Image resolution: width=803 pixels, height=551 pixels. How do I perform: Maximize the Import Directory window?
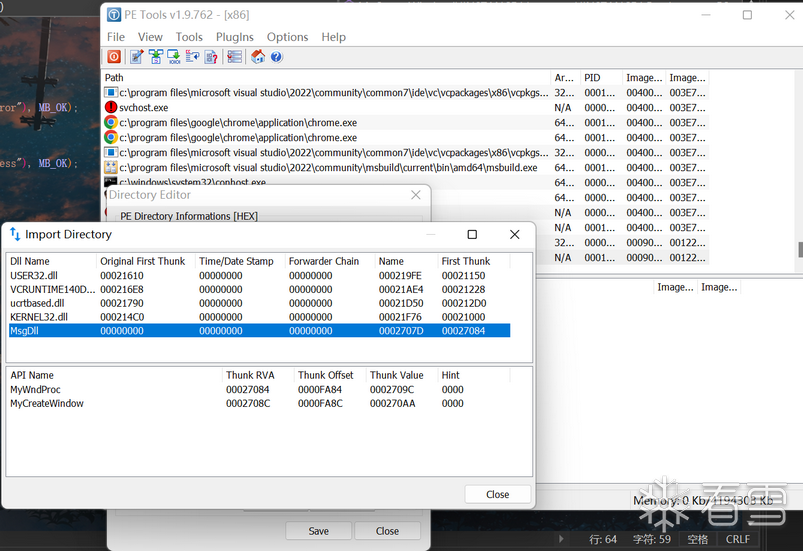tap(472, 234)
